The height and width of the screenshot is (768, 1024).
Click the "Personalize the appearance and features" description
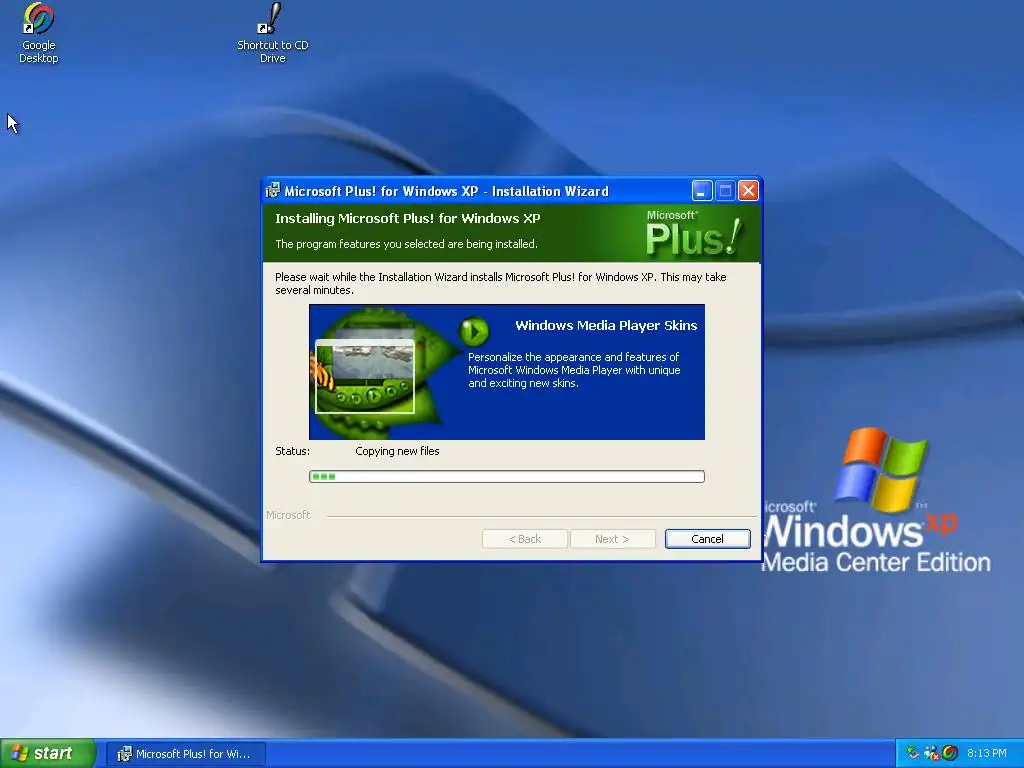574,370
